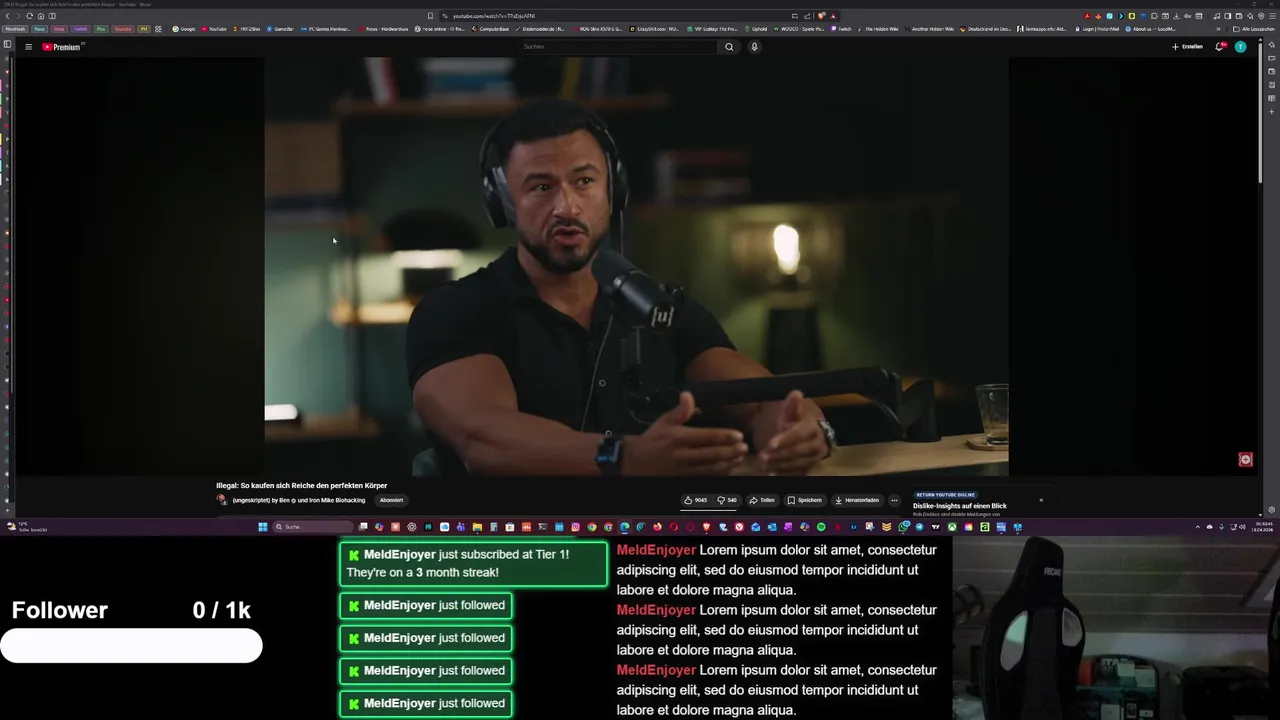Open the Twitch bookmark folder tag
Viewport: 1280px width, 720px height.
(81, 29)
